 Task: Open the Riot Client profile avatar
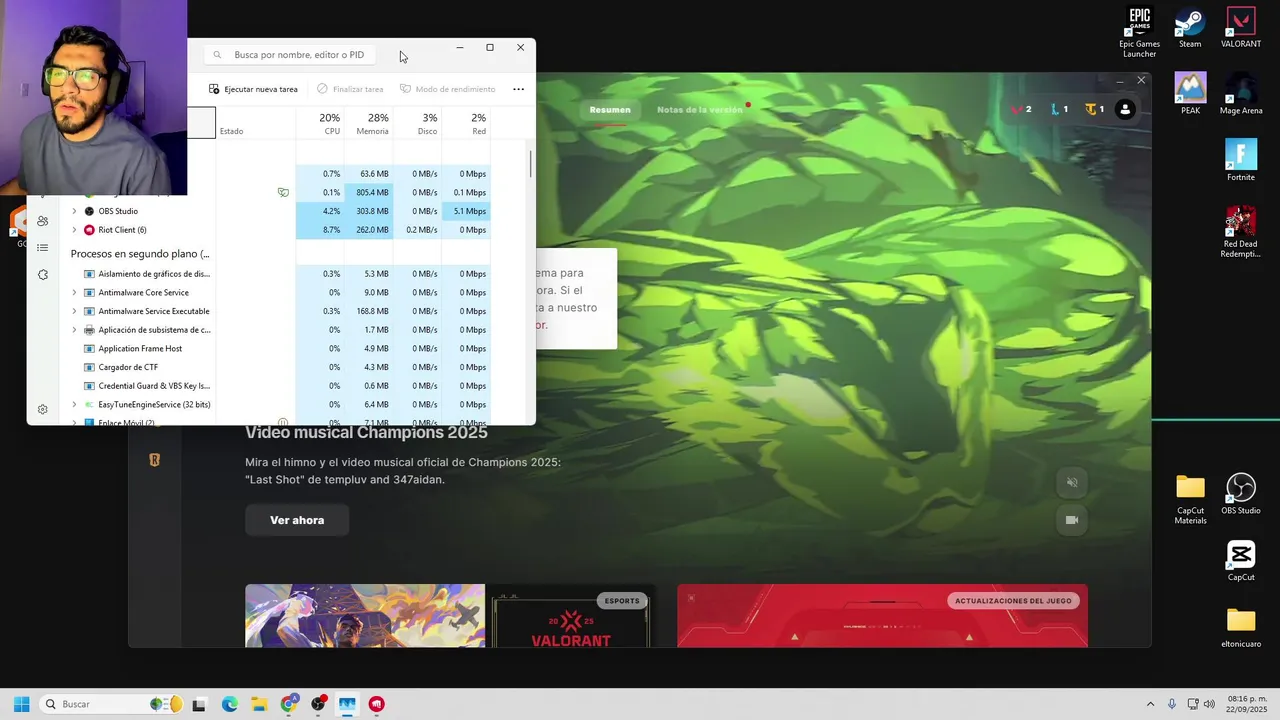pyautogui.click(x=1125, y=110)
